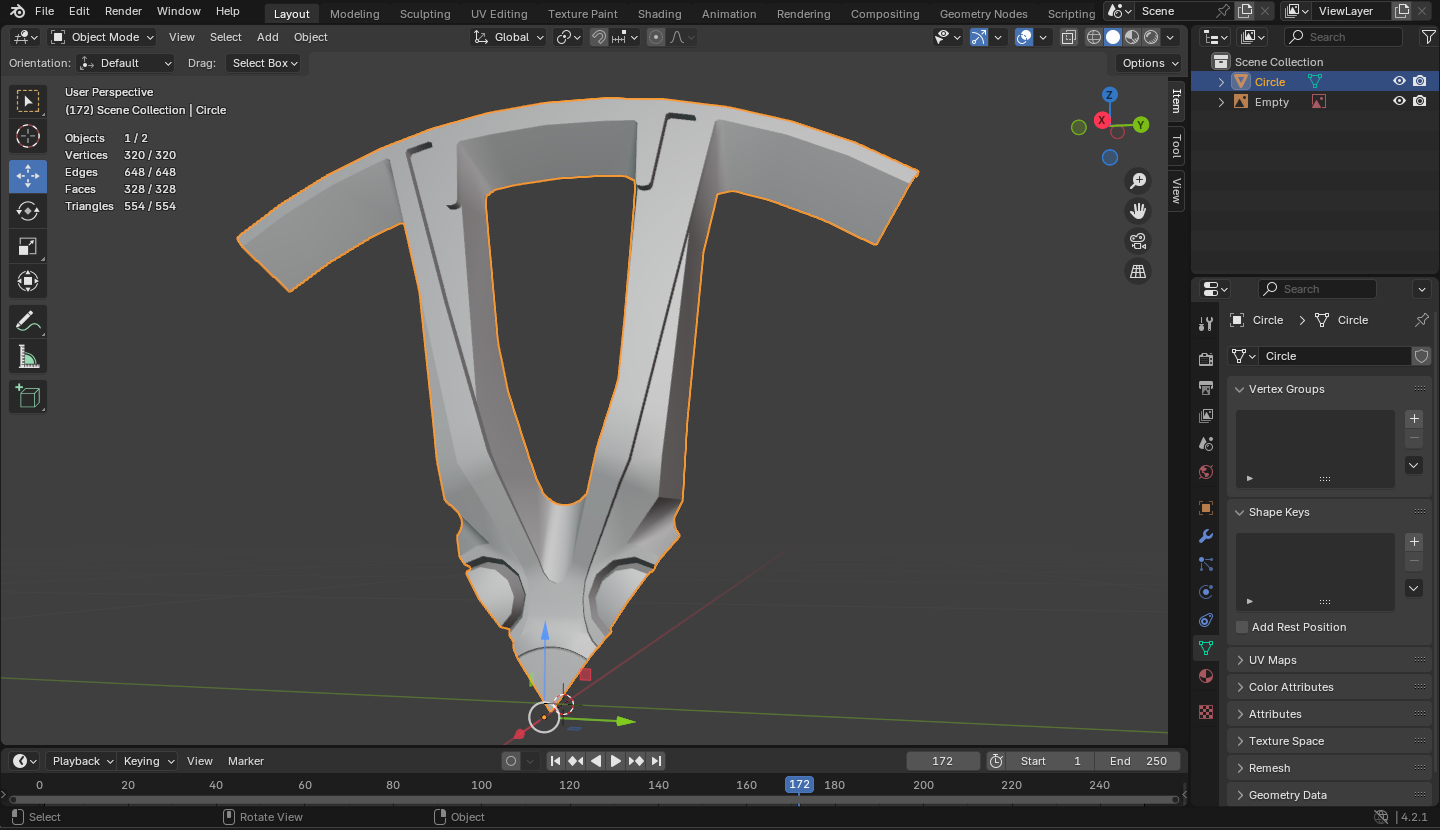The width and height of the screenshot is (1440, 830).
Task: Disable the Circle object in renders
Action: click(1420, 82)
